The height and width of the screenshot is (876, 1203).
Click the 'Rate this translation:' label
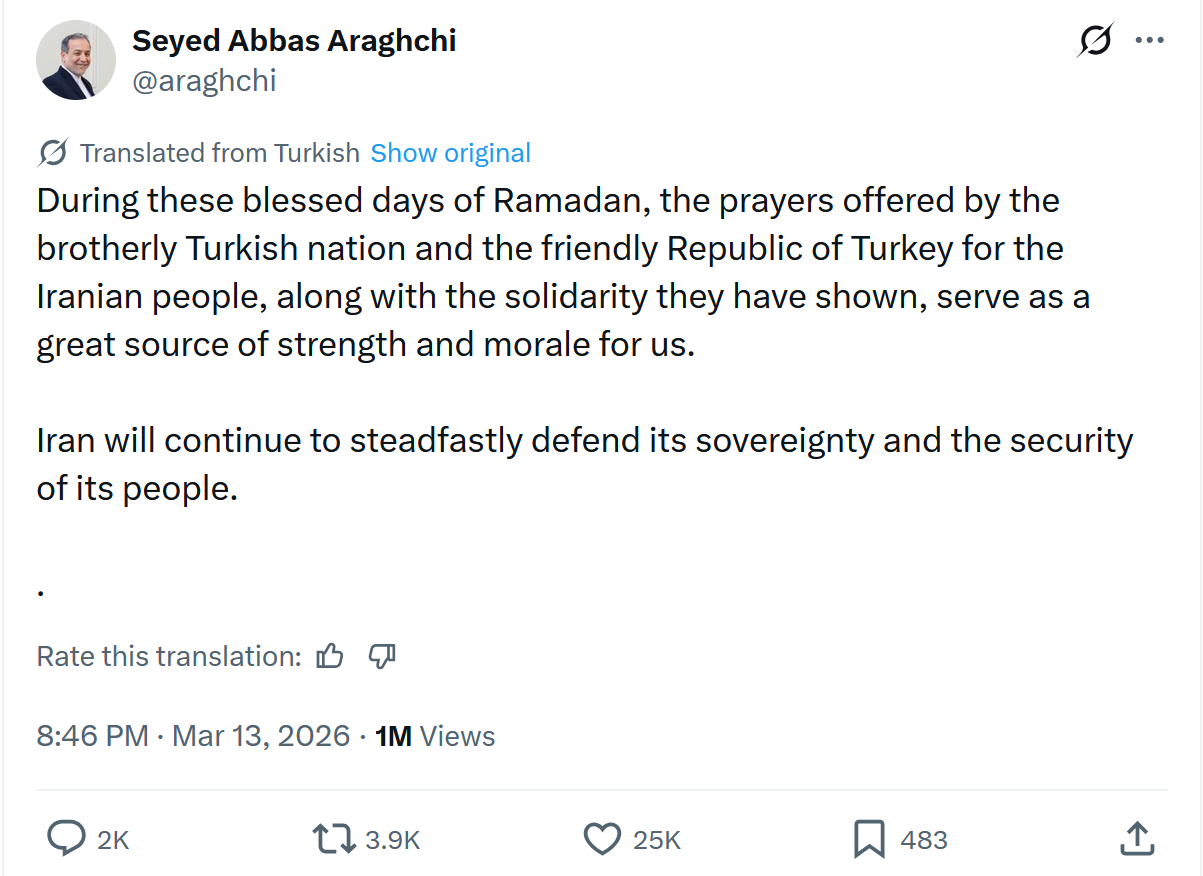pos(169,656)
